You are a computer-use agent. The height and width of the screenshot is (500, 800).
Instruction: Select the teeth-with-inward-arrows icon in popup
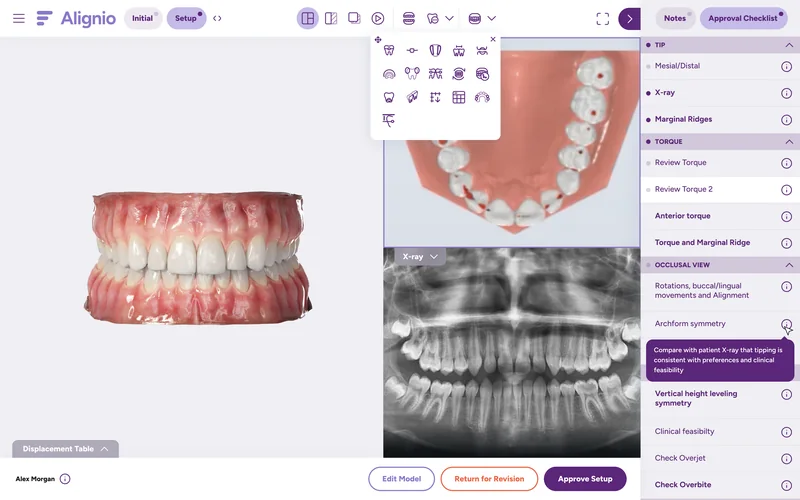[435, 73]
